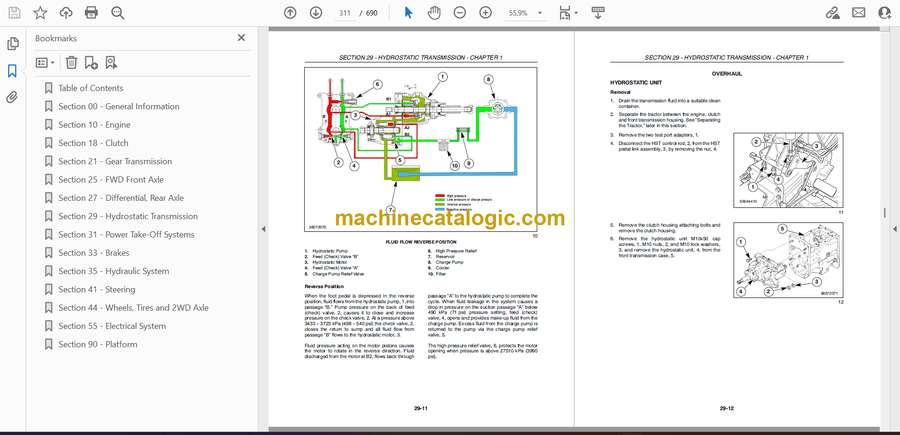Screen dimensions: 900x435
Task: Jump to Section 31 - Power Take-Off Systems
Action: coord(126,235)
